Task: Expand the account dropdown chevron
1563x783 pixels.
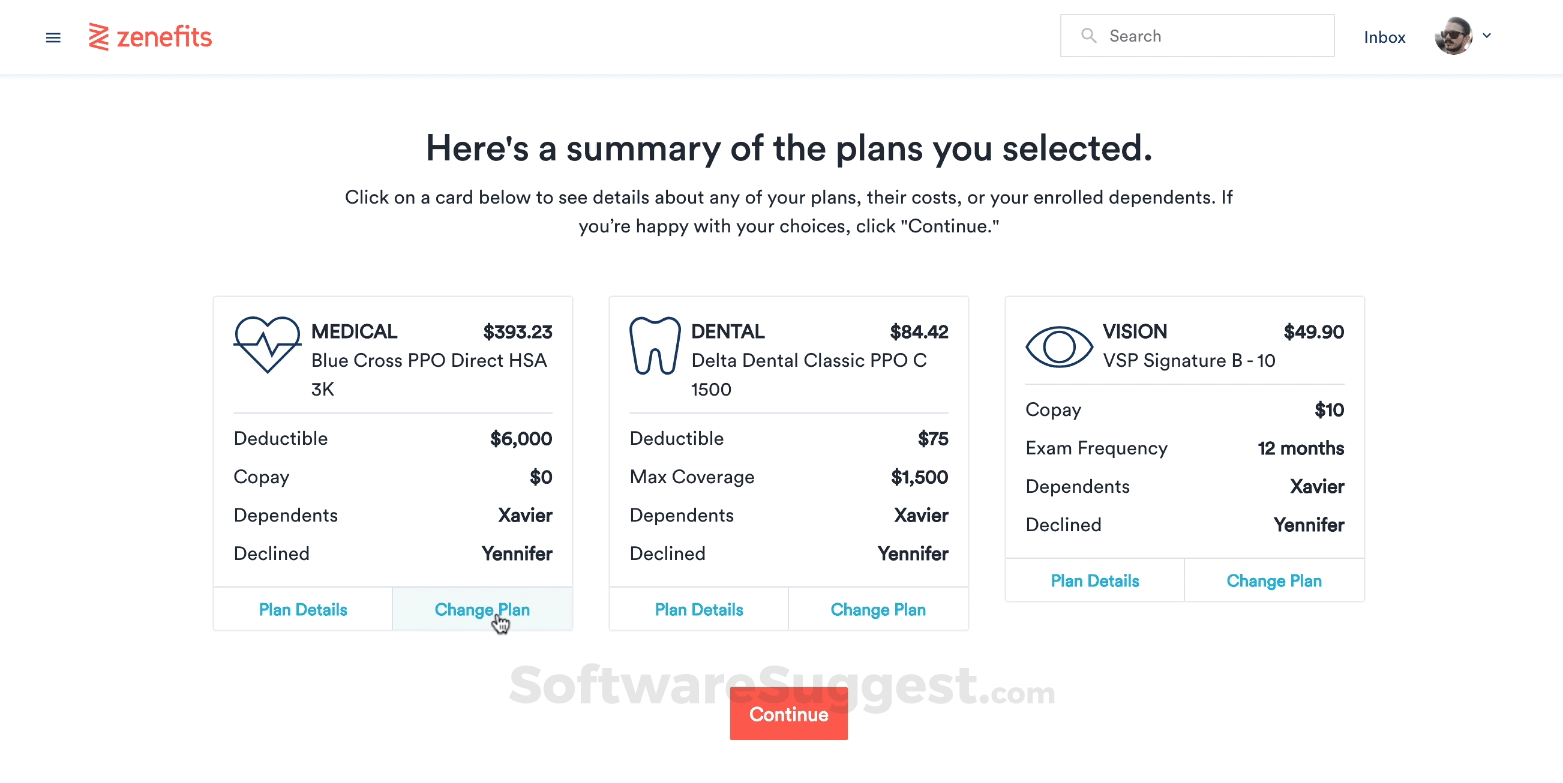Action: point(1487,36)
